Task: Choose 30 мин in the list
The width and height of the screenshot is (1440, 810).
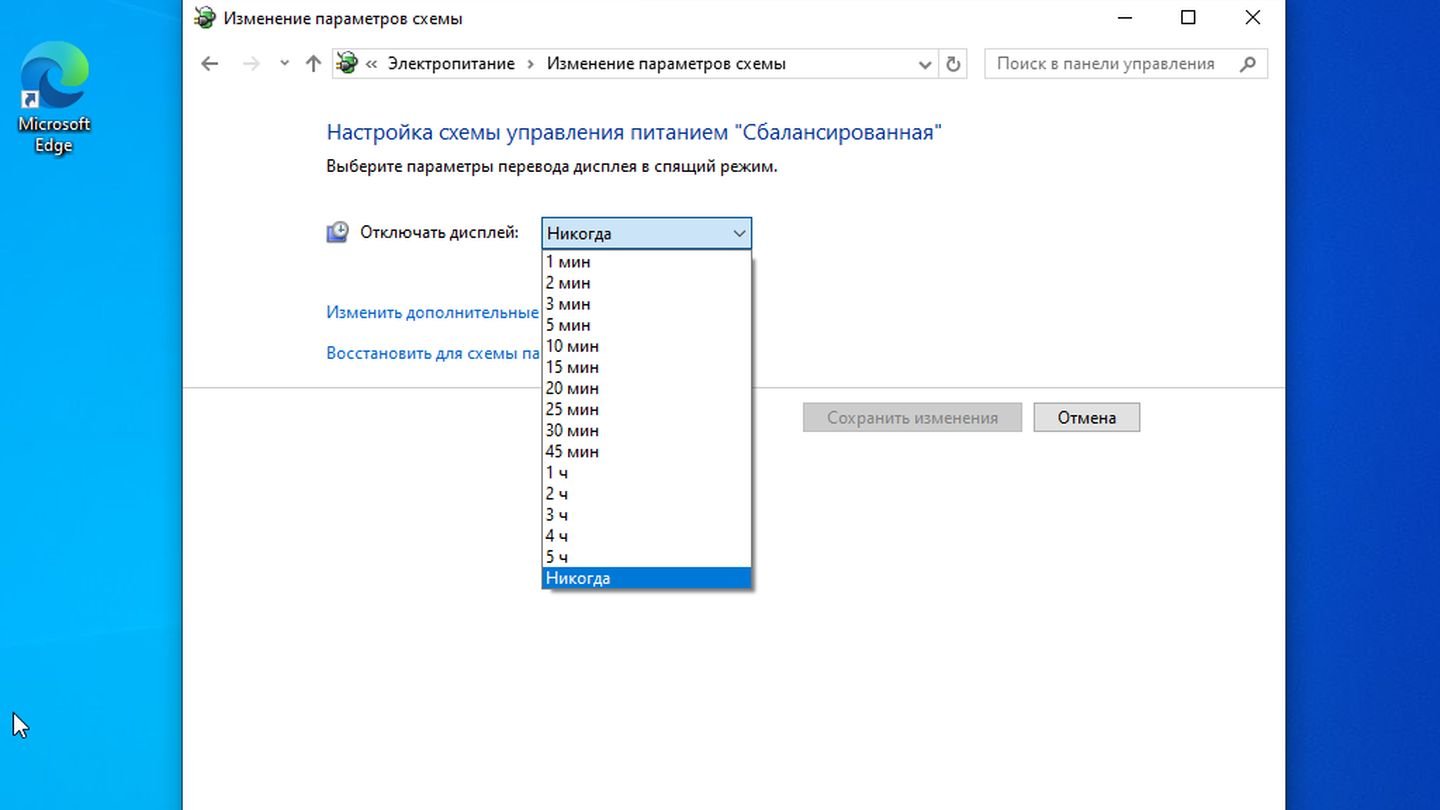Action: (647, 430)
